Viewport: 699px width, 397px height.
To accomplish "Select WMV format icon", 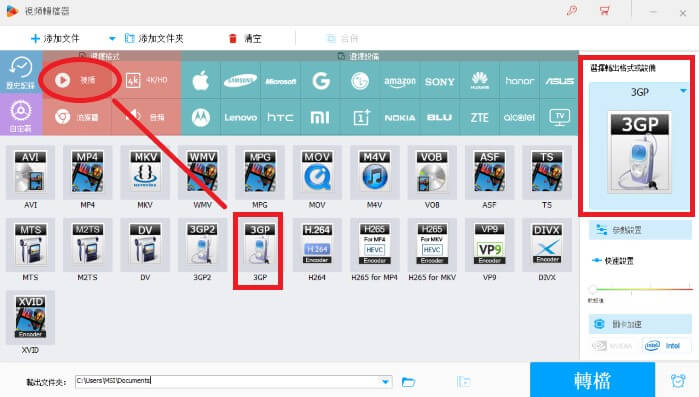I will click(x=202, y=172).
